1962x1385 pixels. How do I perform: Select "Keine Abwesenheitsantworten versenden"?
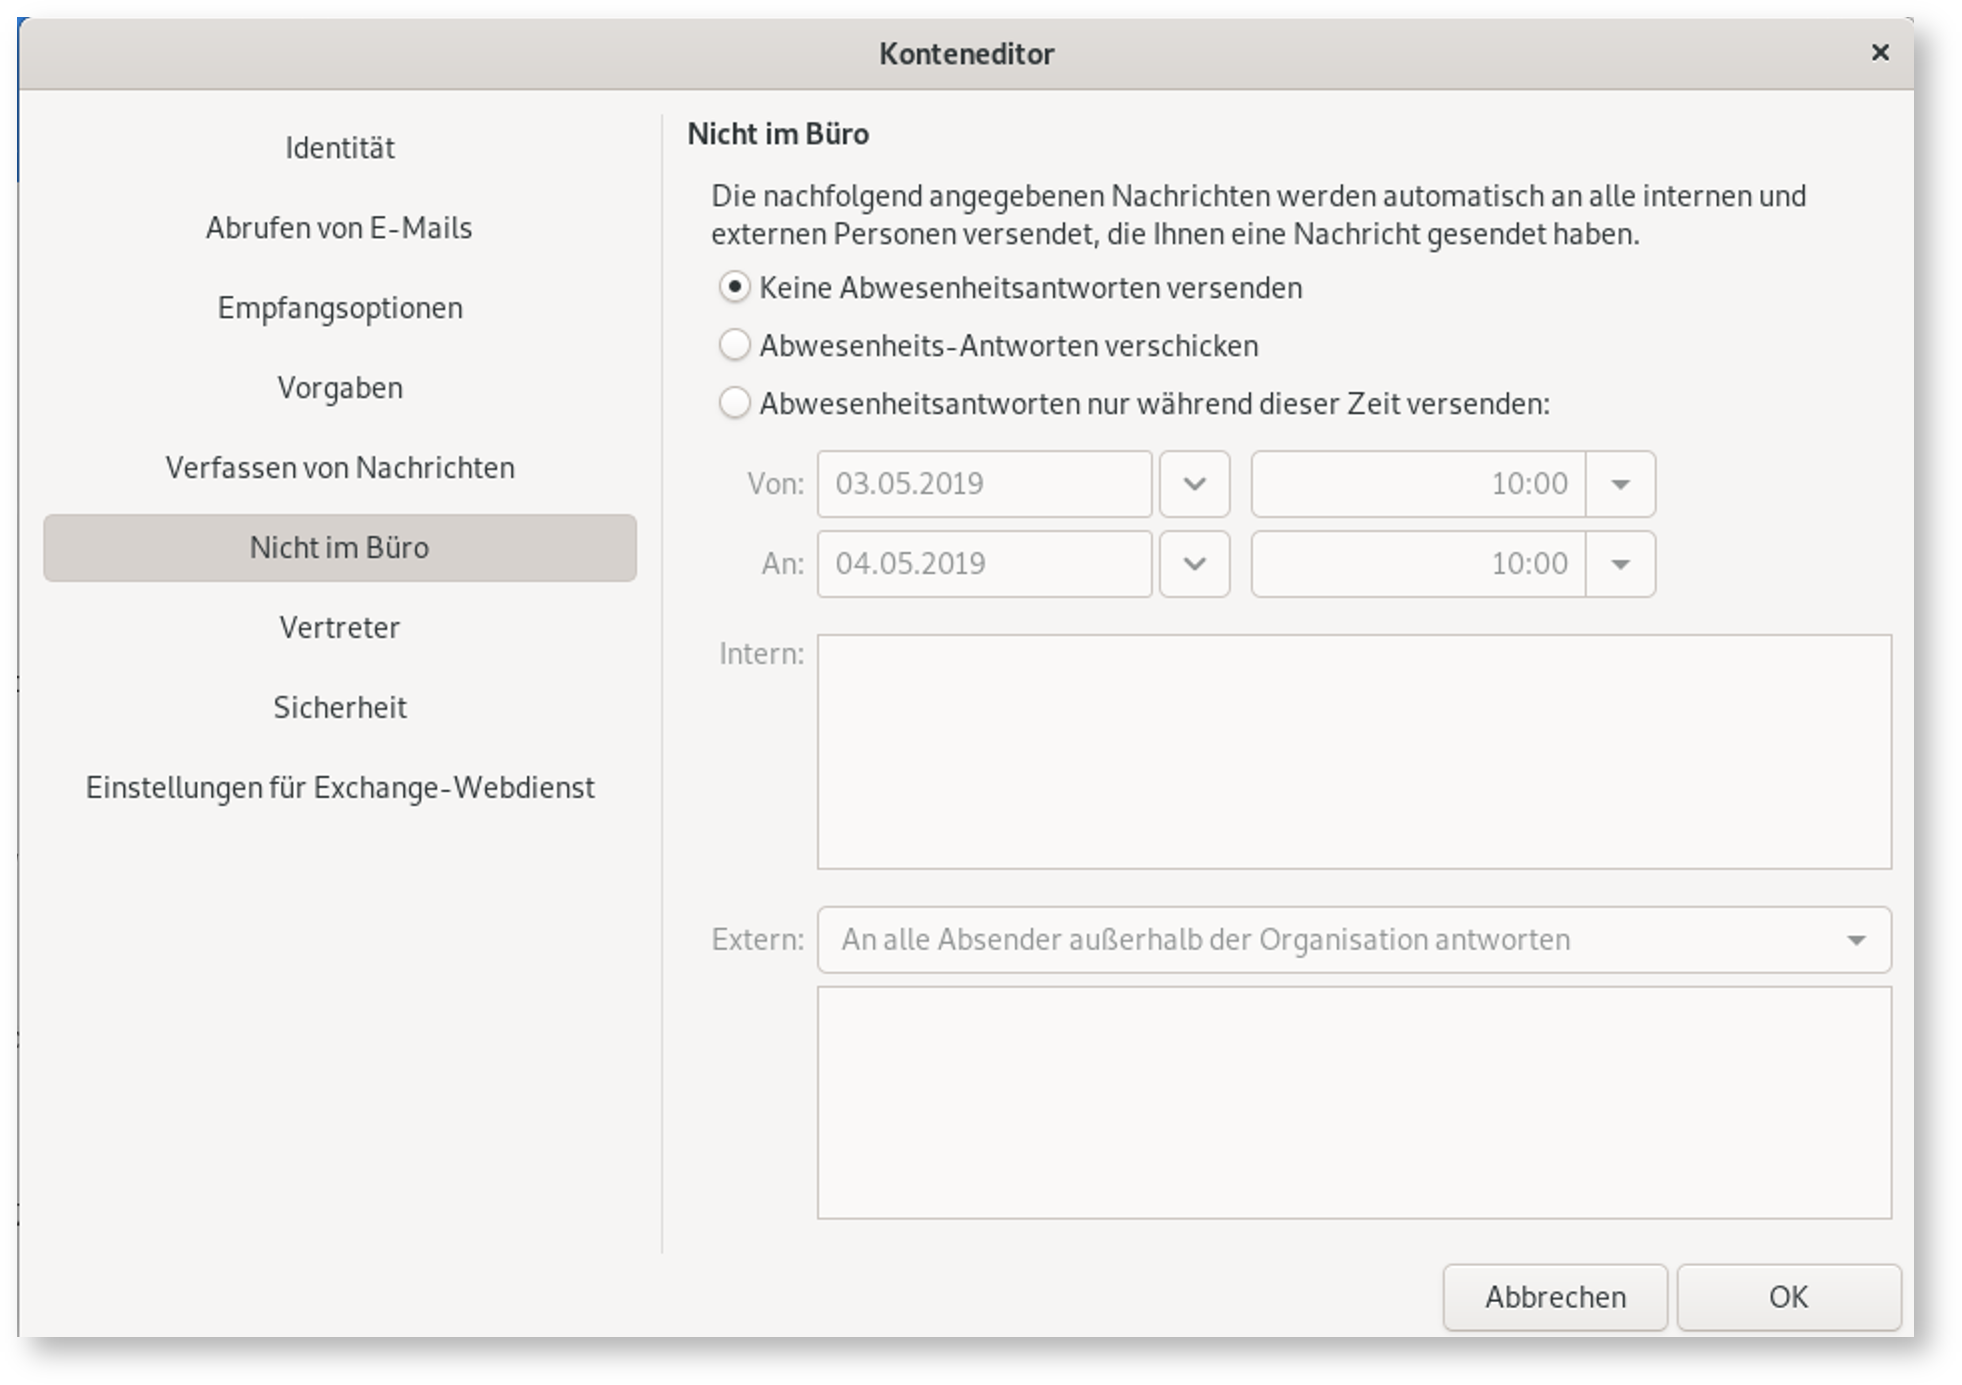click(735, 287)
